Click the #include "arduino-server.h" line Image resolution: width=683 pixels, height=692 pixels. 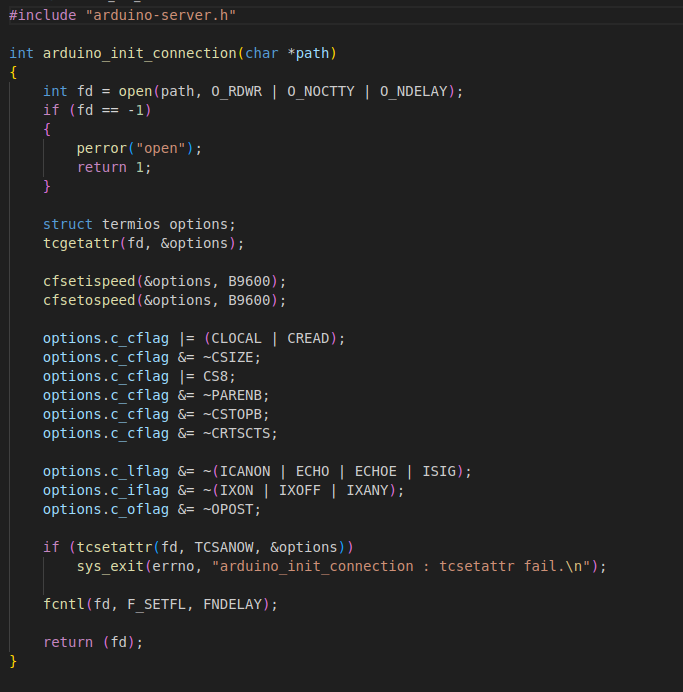tap(123, 15)
